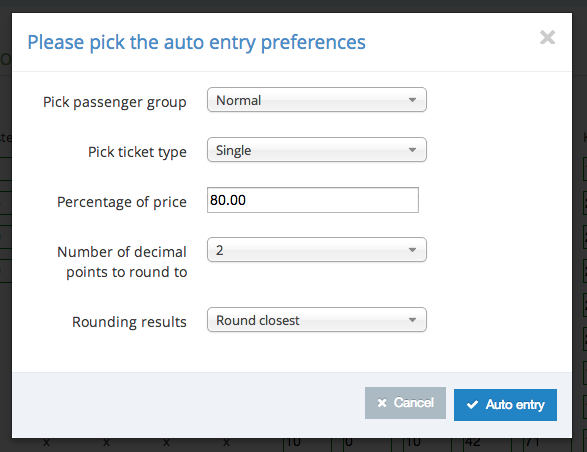This screenshot has width=587, height=452.
Task: Open the passenger group dropdown showing Normal
Action: [x=317, y=100]
